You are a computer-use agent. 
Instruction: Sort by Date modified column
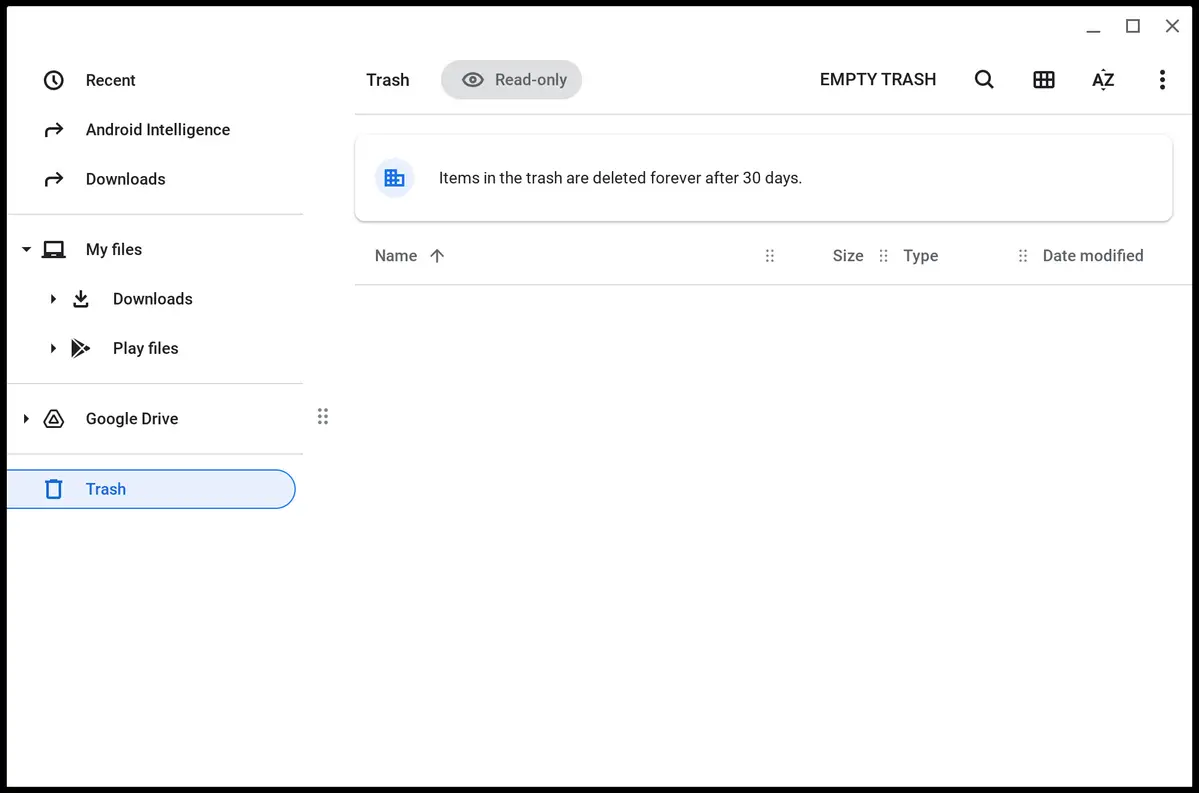coord(1092,256)
